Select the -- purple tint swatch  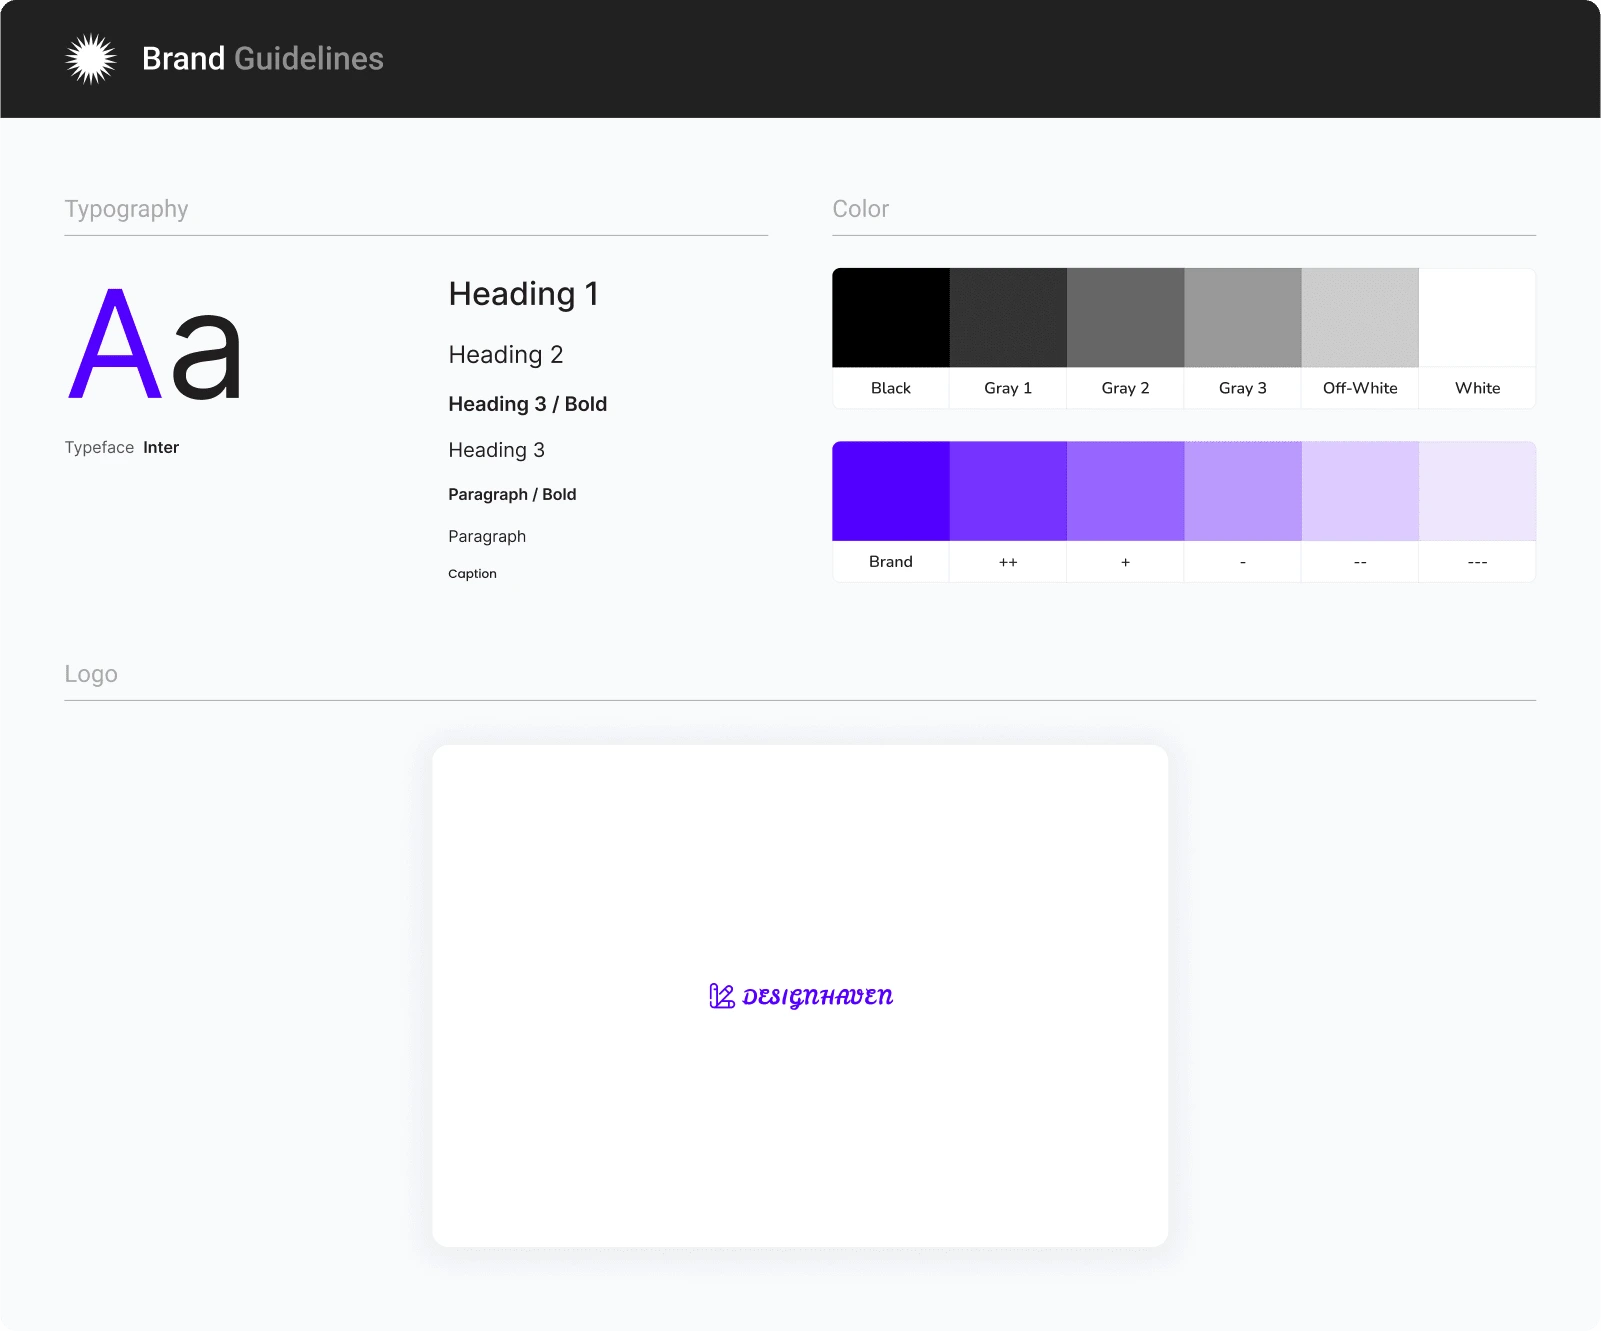1360,491
